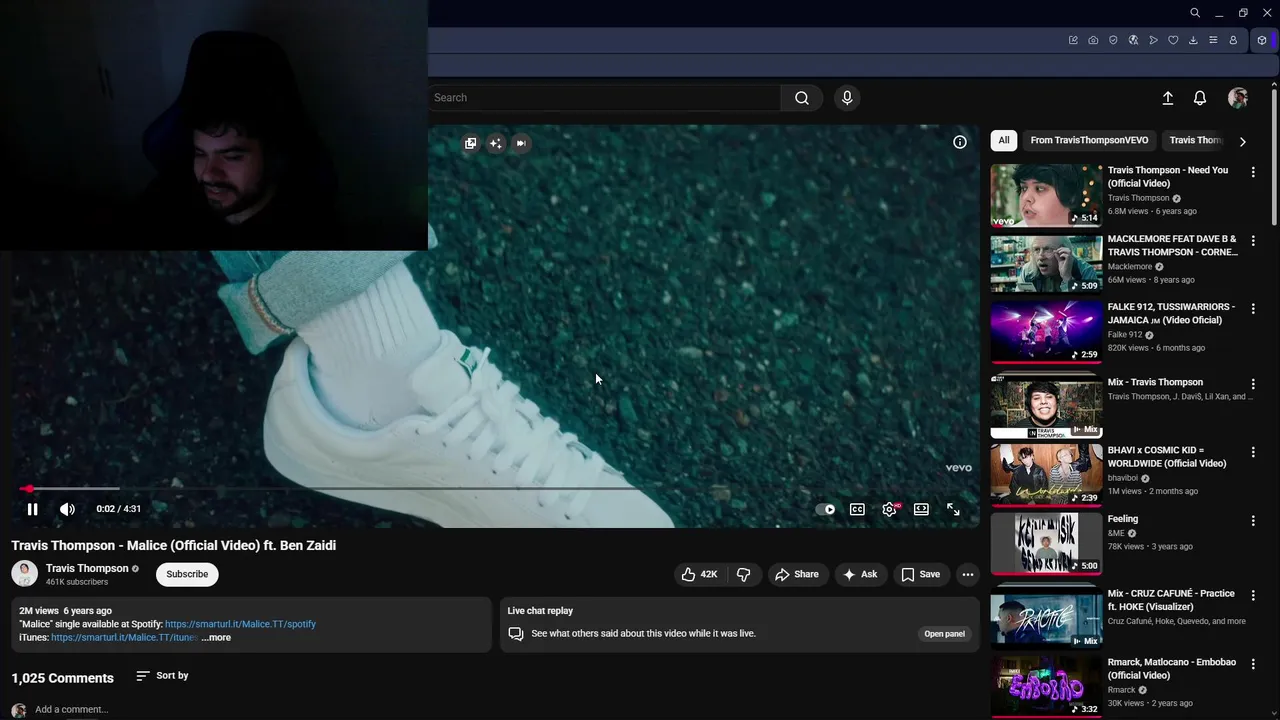Click the sparkle AI overlay icon

pos(495,143)
